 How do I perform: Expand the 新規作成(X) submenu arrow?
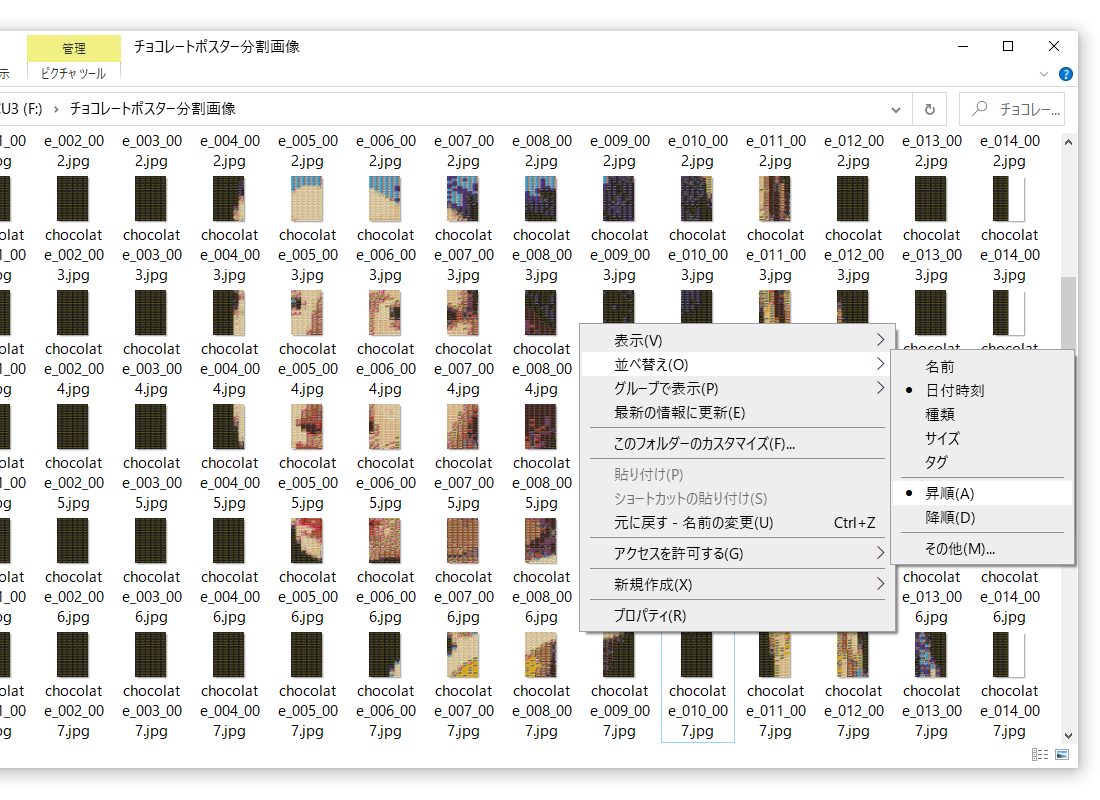pos(880,584)
